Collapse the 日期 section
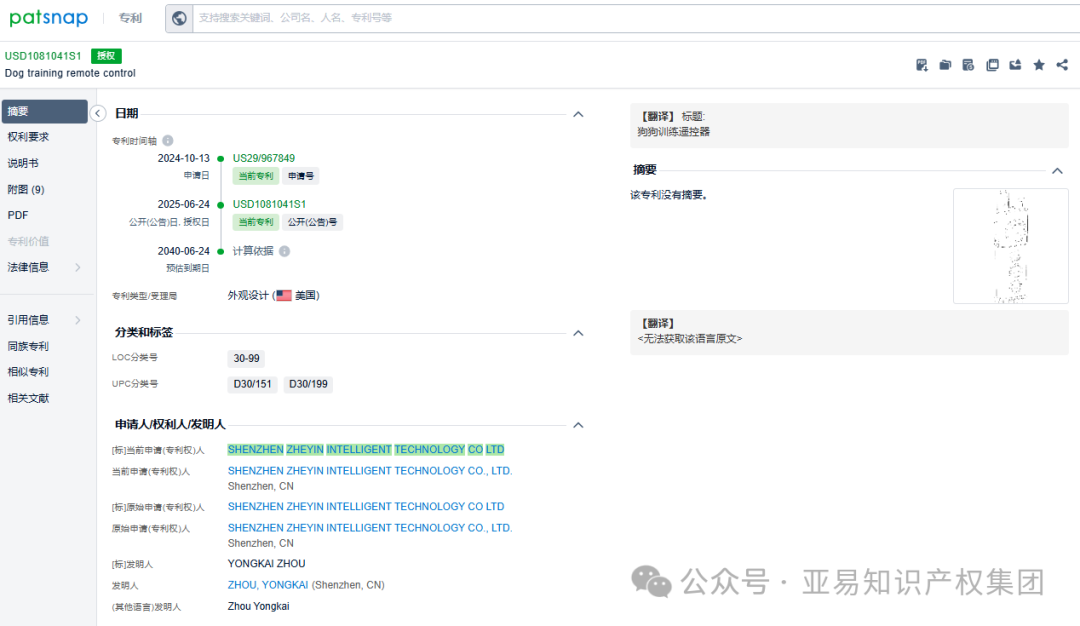This screenshot has height=626, width=1080. point(579,114)
